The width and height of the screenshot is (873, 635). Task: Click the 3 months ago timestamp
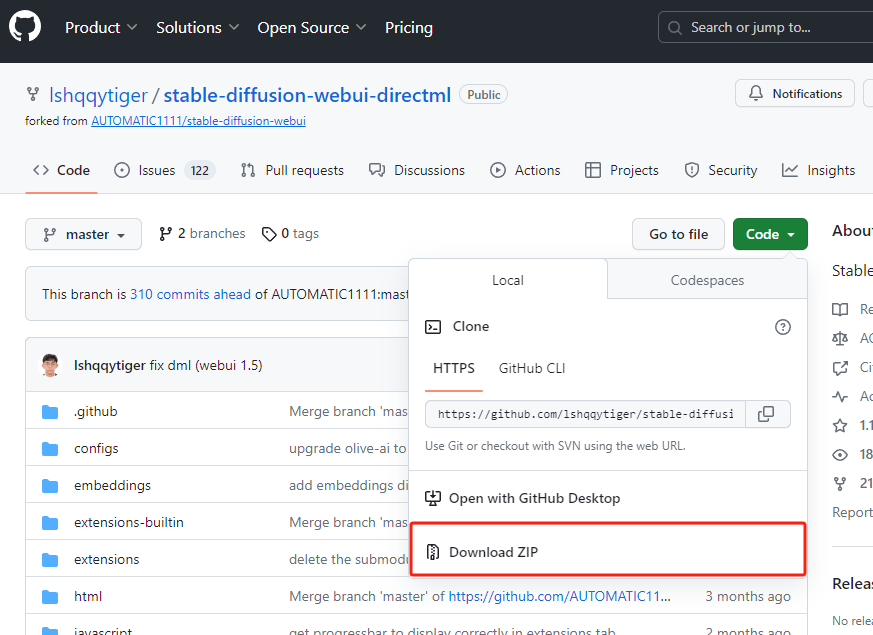point(748,596)
